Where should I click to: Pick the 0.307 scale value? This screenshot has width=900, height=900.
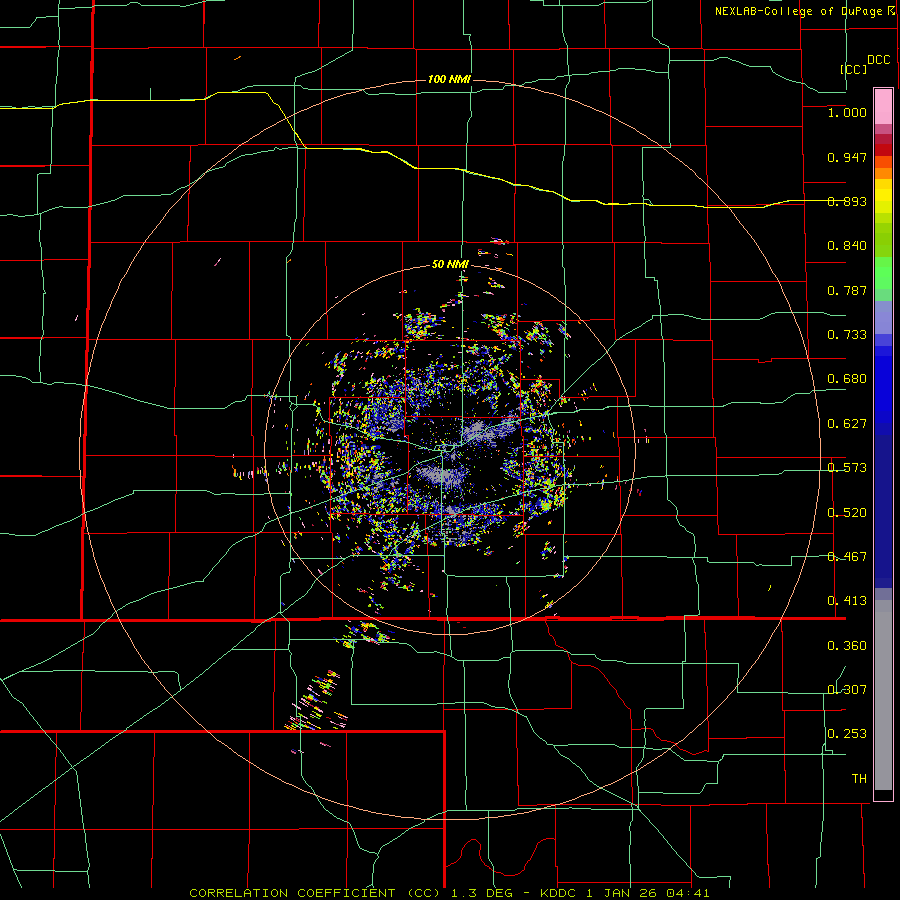pos(847,690)
